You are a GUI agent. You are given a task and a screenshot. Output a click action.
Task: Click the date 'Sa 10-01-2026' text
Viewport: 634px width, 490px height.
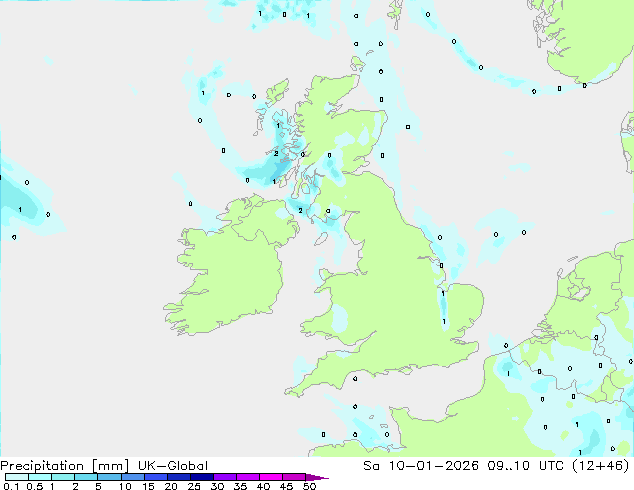pos(421,466)
